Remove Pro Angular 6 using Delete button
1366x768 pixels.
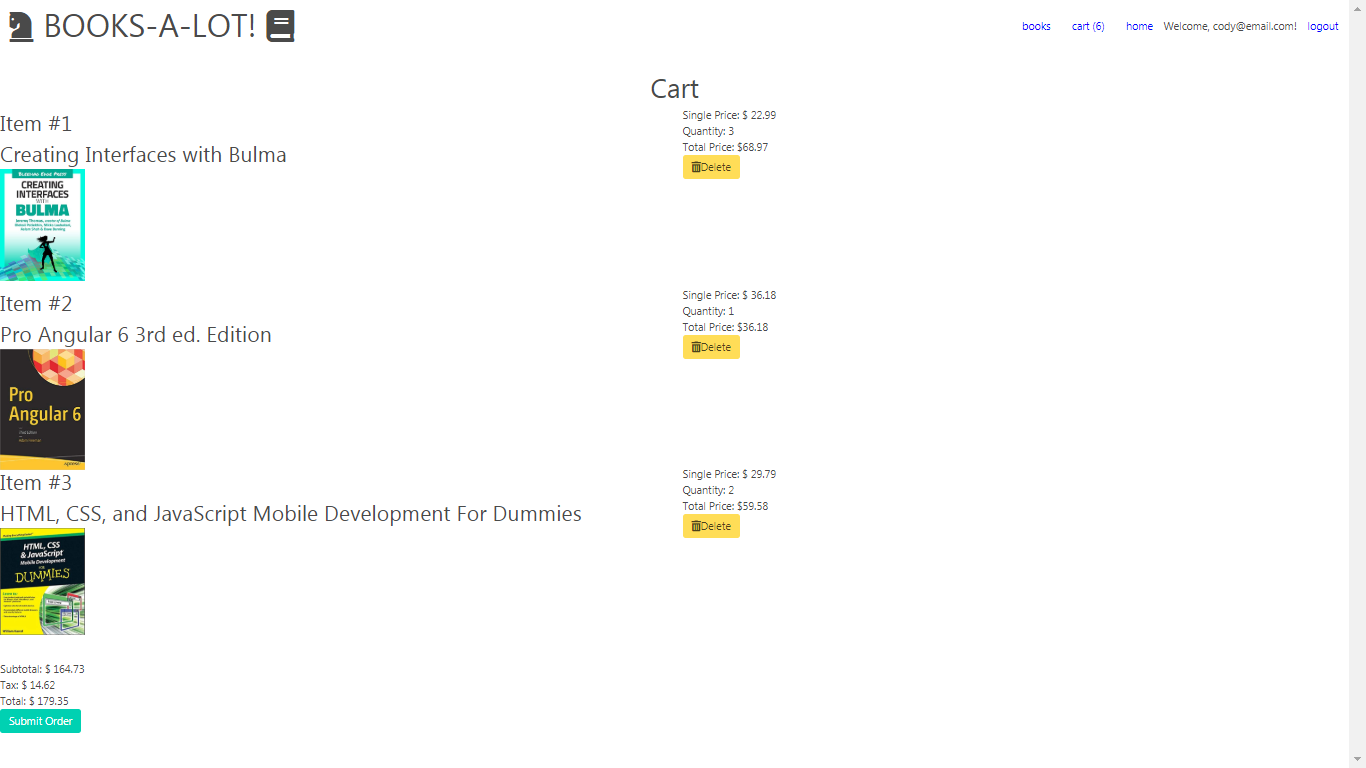click(x=711, y=347)
